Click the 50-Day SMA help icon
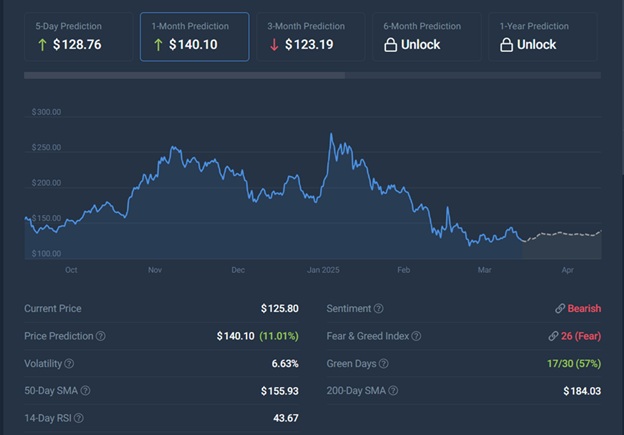 click(x=86, y=390)
